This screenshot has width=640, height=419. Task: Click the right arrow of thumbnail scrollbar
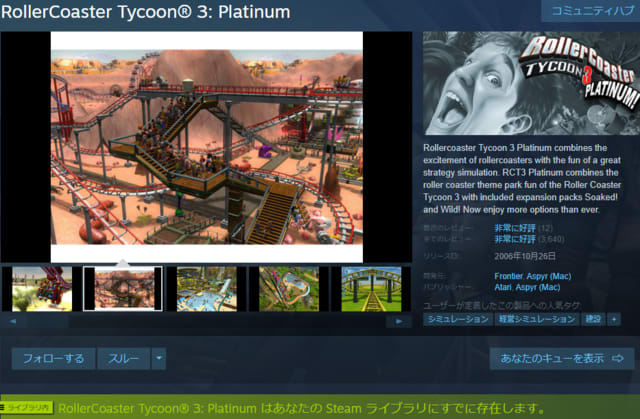(x=399, y=321)
